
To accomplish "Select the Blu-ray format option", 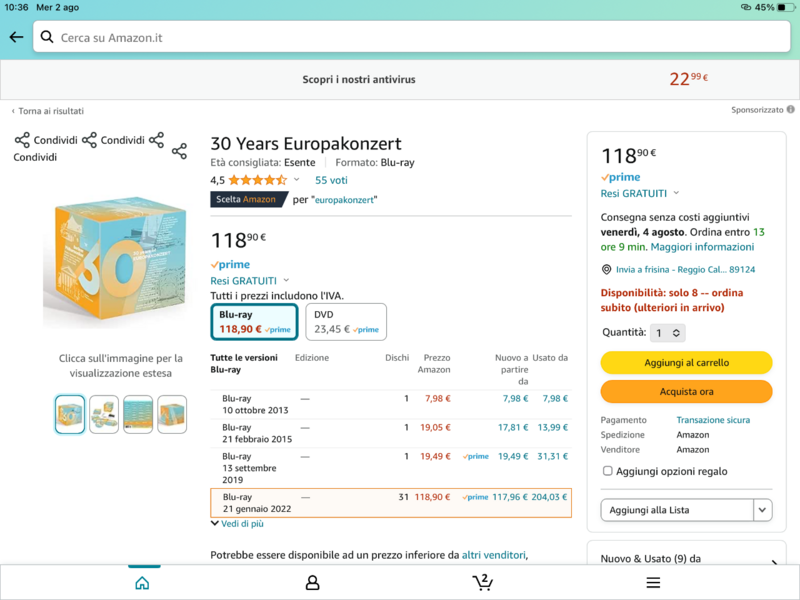I will [254, 321].
